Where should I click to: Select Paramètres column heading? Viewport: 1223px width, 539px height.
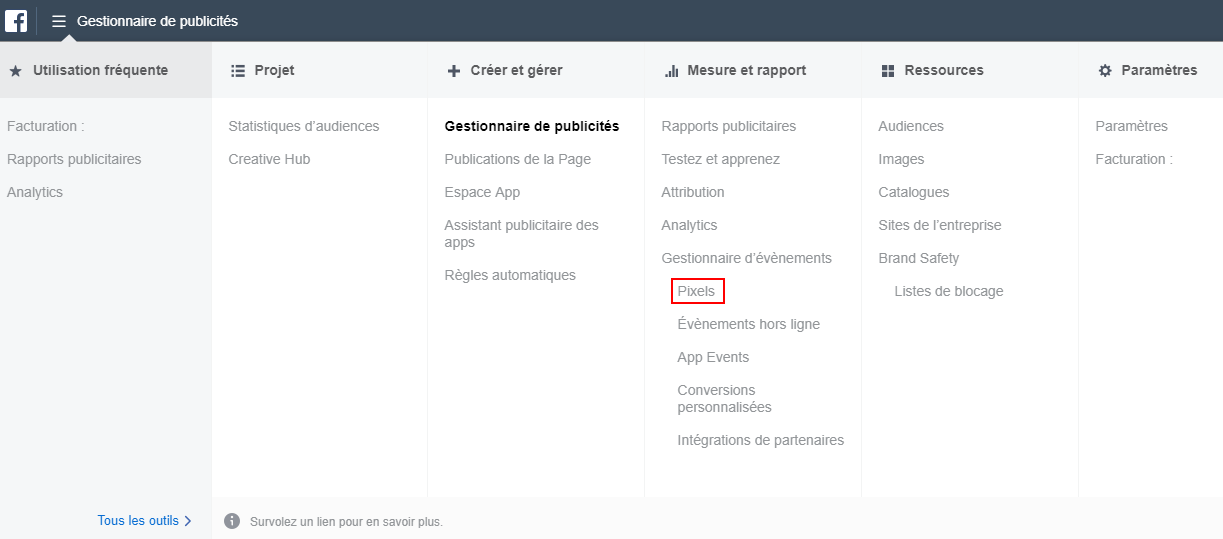[1159, 70]
